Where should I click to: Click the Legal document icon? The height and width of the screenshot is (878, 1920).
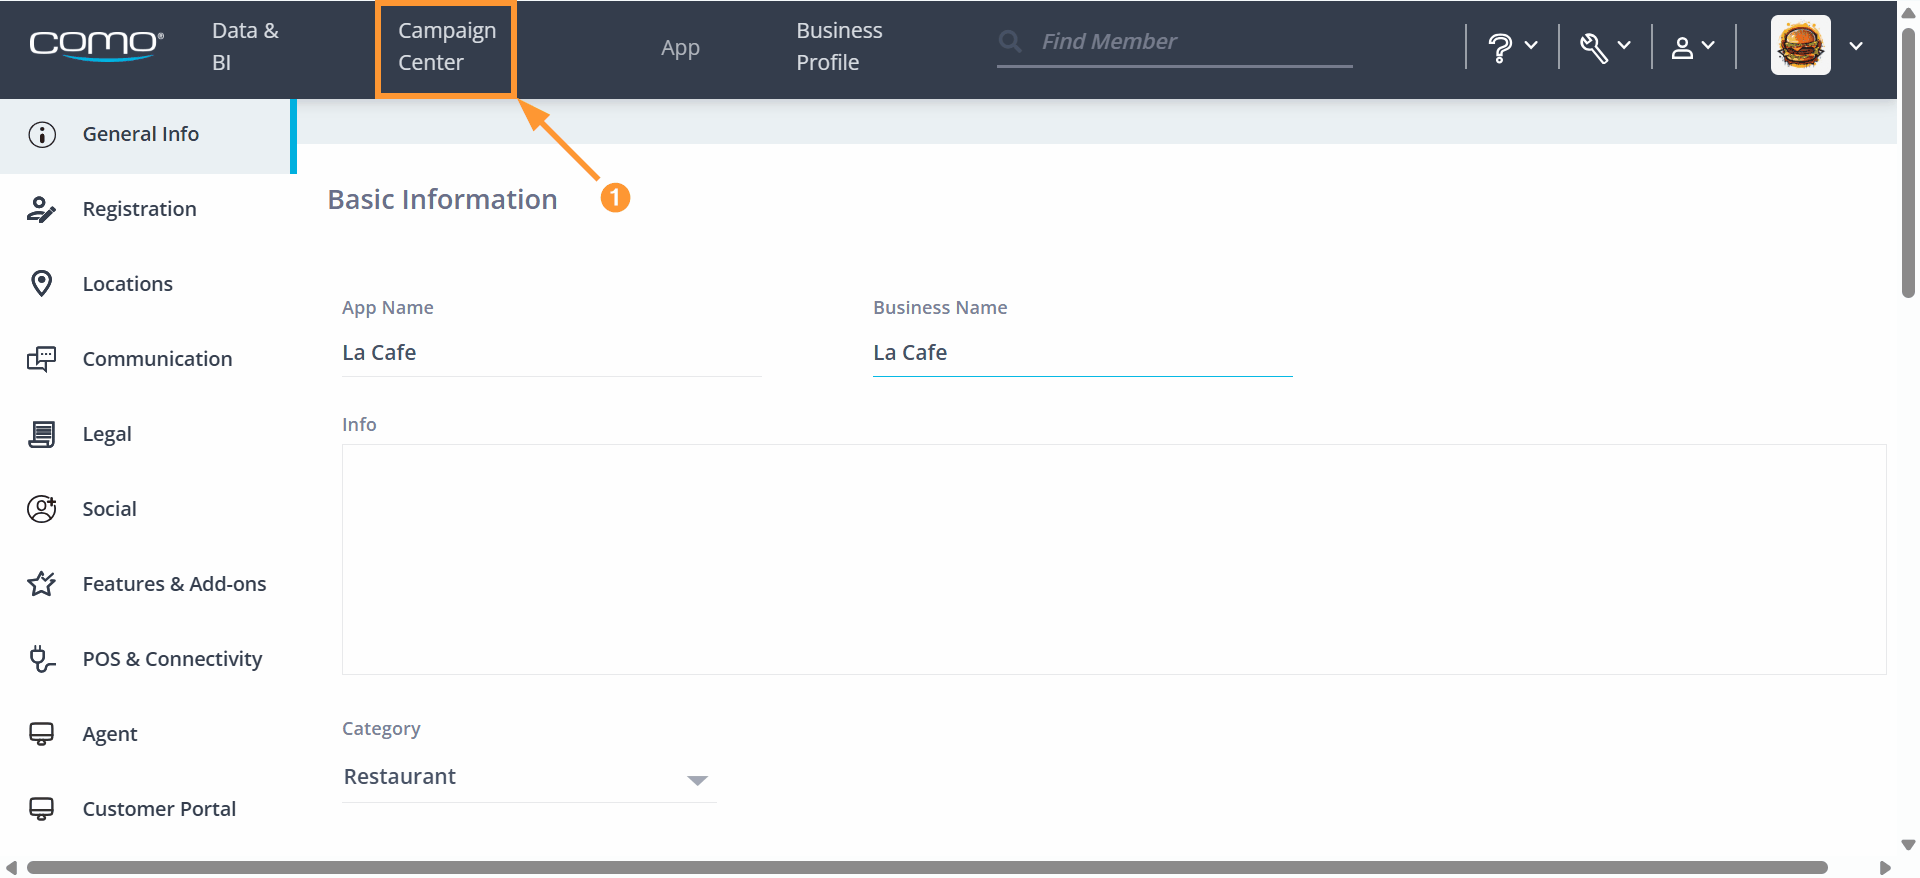[x=42, y=434]
